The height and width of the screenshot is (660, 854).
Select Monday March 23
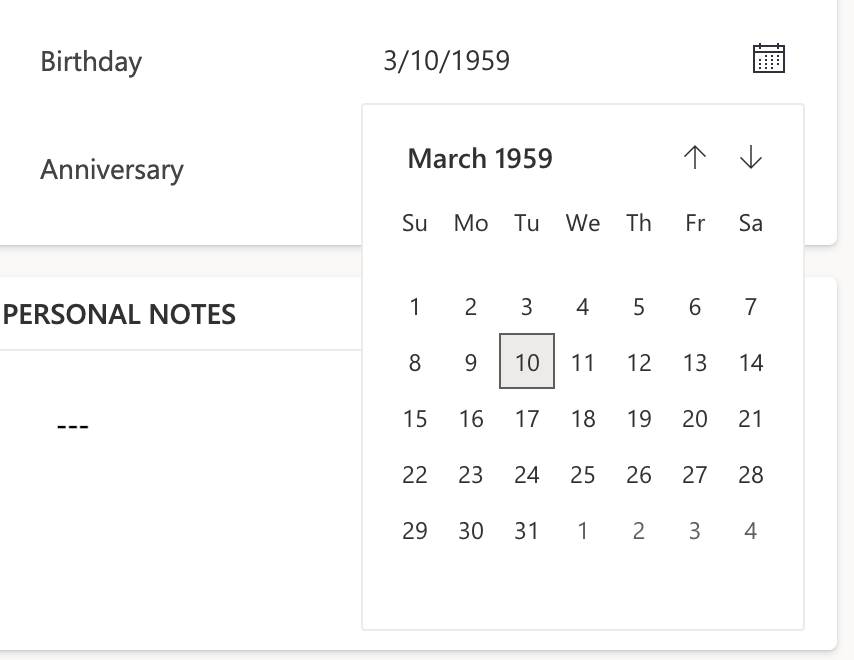coord(471,475)
